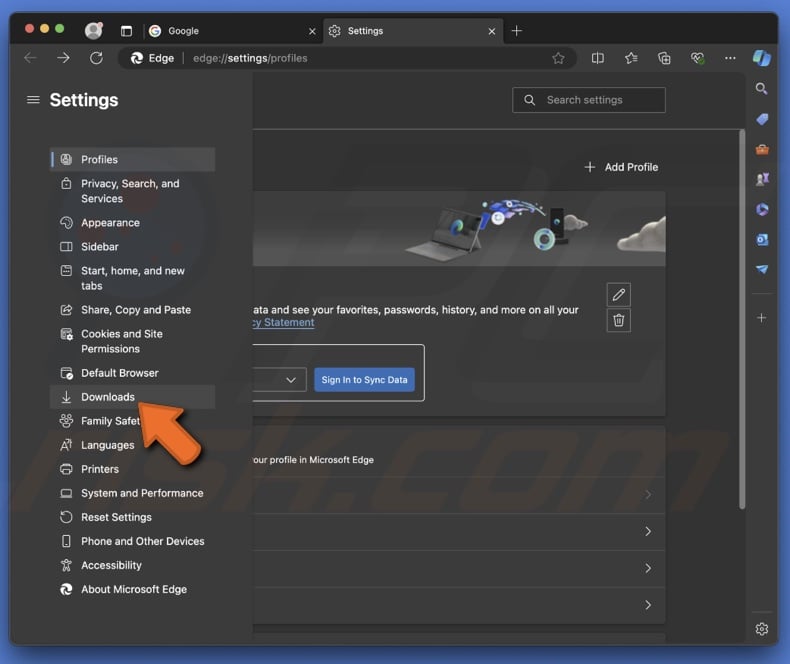Open the Split screen icon

point(598,58)
